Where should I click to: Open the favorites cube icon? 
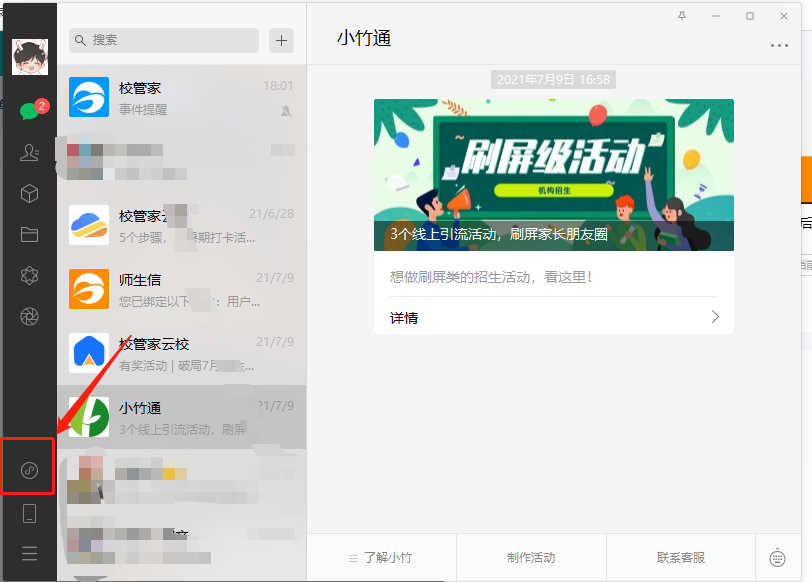30,194
